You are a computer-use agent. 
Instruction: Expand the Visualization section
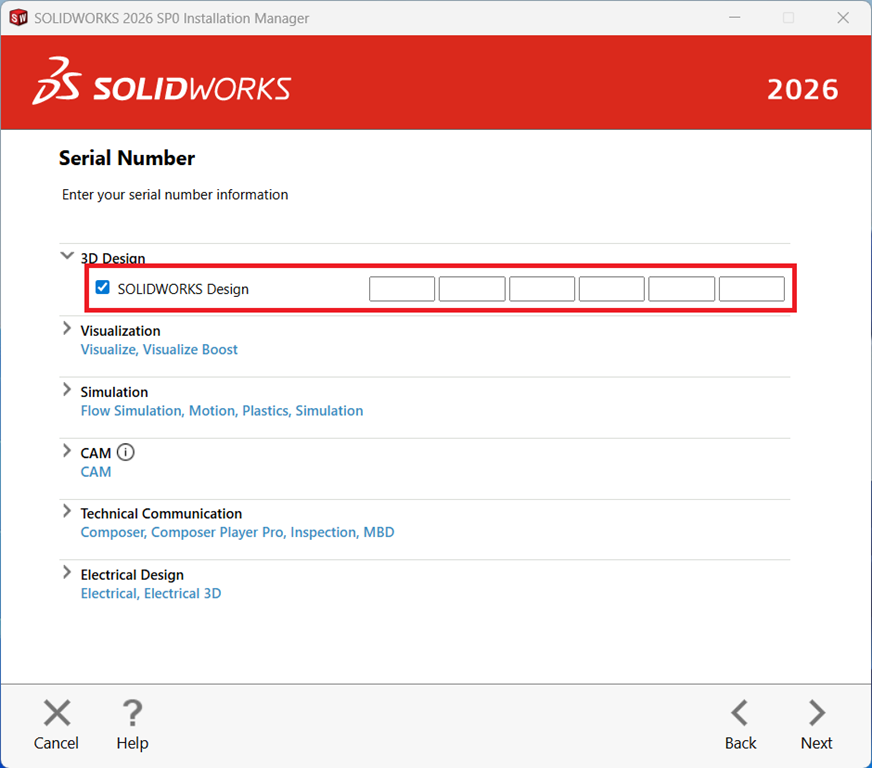(67, 329)
